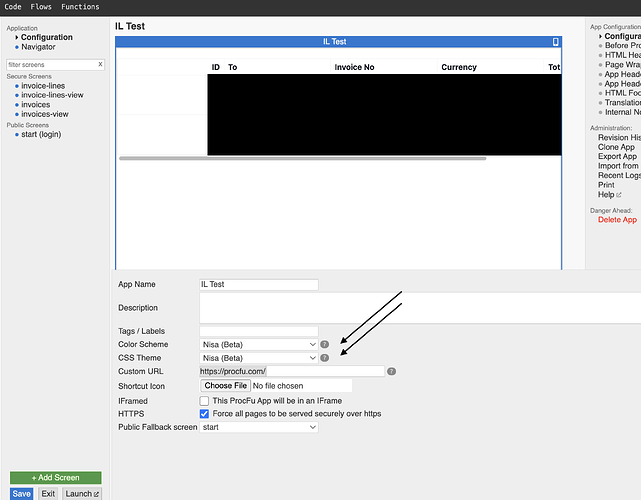Image resolution: width=641 pixels, height=500 pixels.
Task: Select Configuration in the left Application sidebar
Action: coord(47,37)
